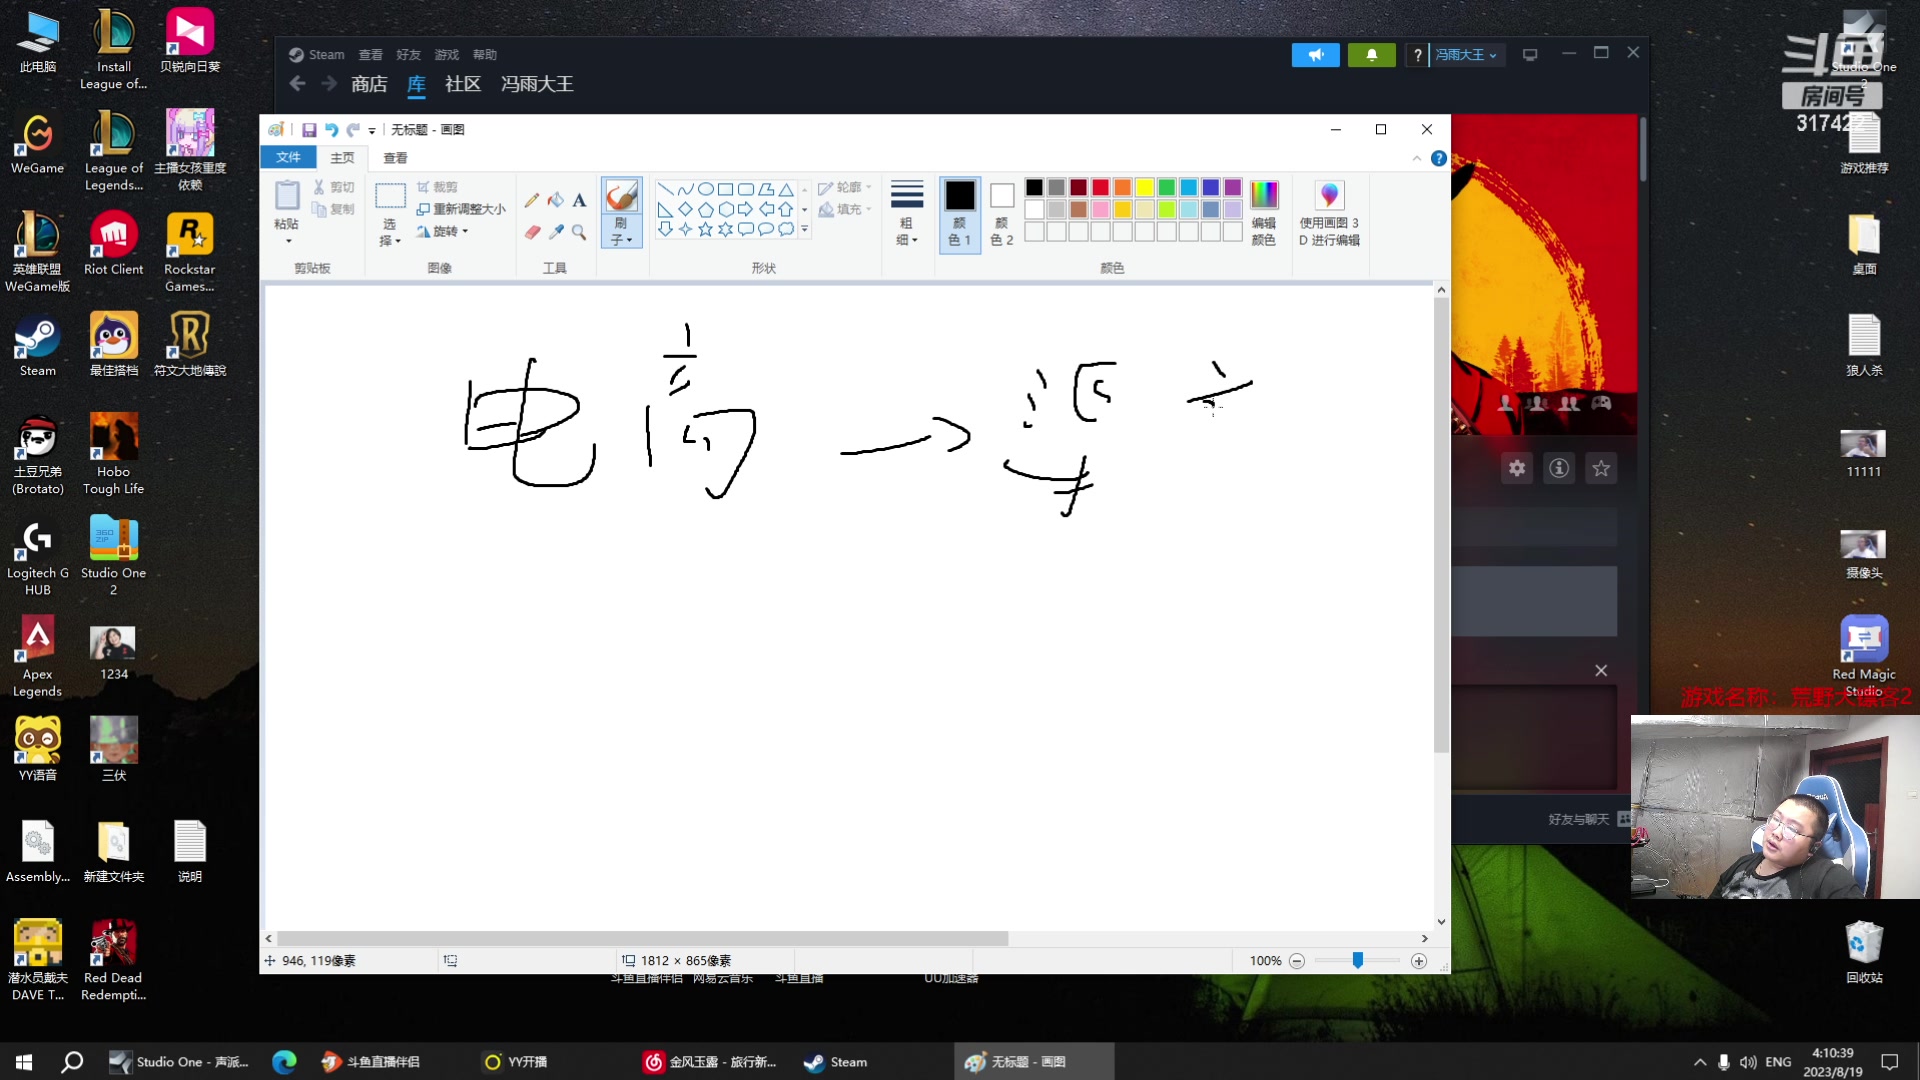Select the Fill bucket tool
Viewport: 1920px width, 1080px height.
[555, 200]
